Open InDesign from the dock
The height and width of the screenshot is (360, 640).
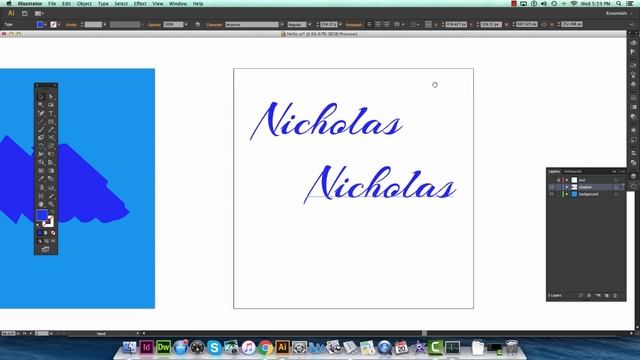146,347
